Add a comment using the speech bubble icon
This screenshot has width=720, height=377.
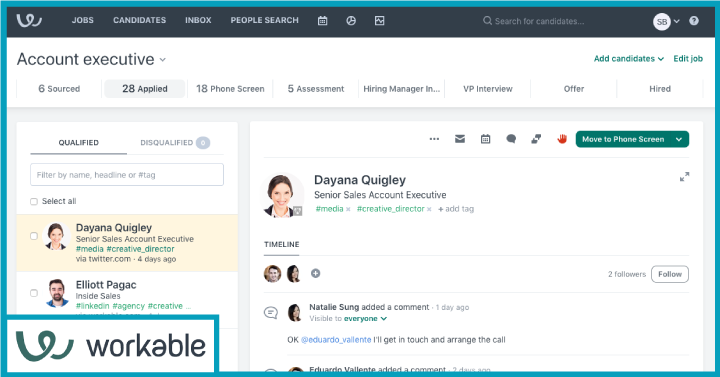point(511,139)
